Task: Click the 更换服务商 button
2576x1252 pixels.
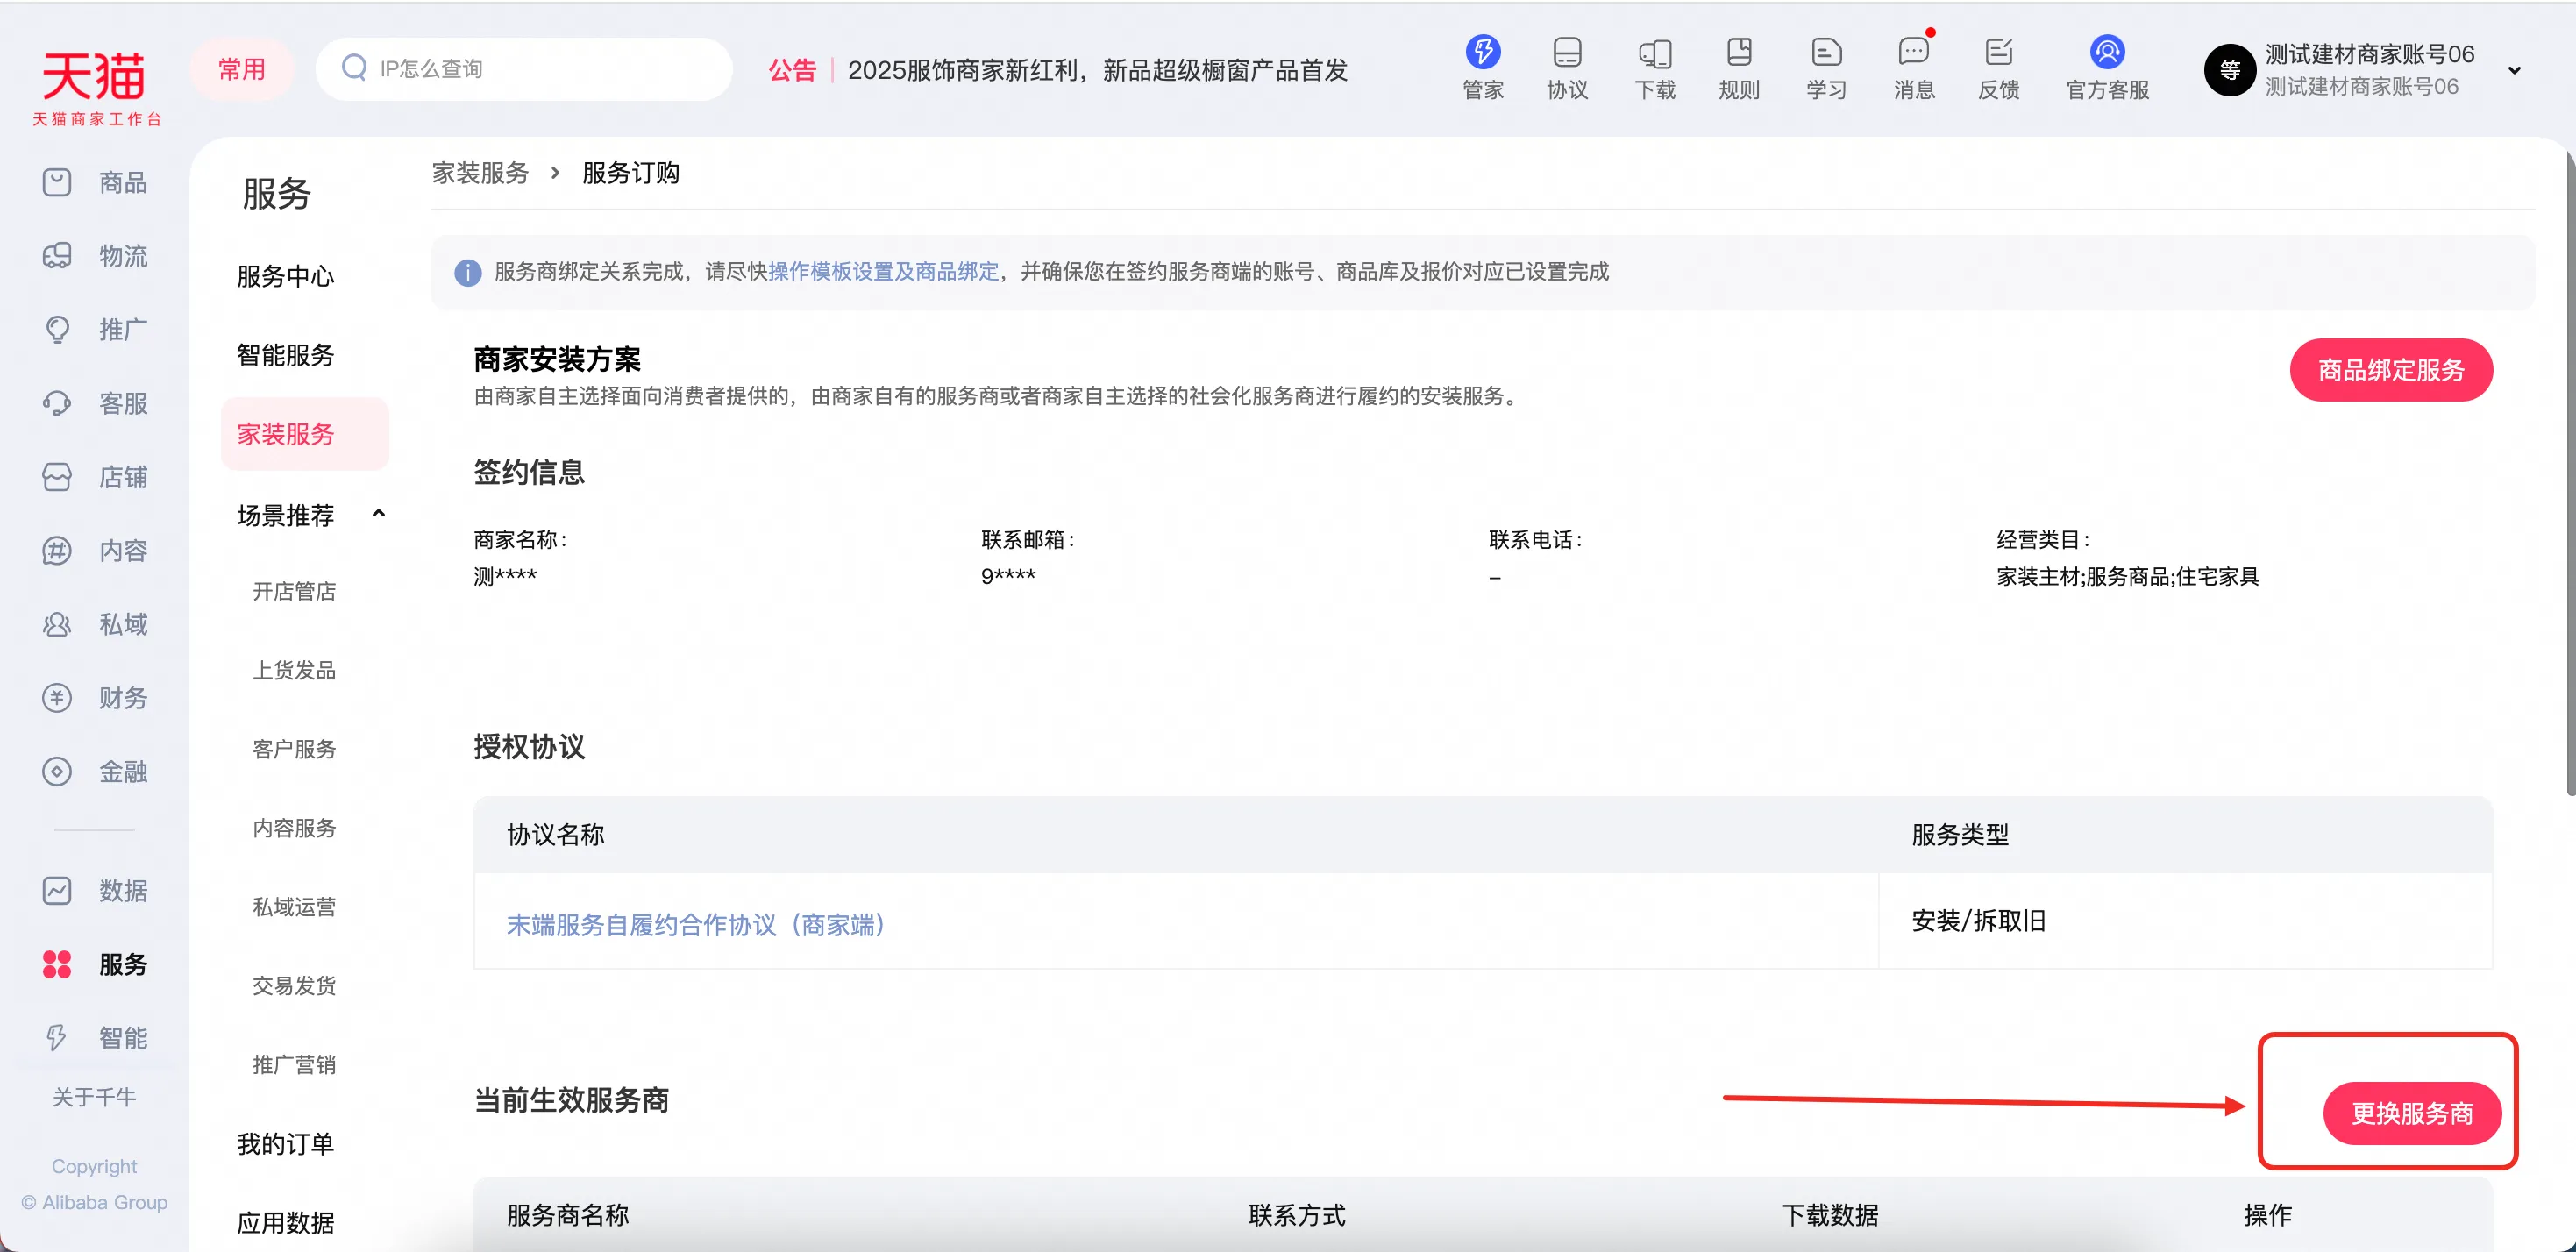Action: point(2412,1113)
